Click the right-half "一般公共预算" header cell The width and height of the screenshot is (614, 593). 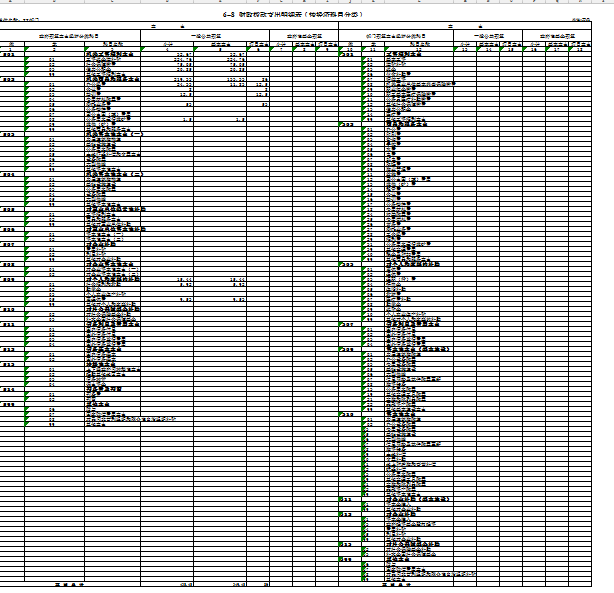[490, 35]
